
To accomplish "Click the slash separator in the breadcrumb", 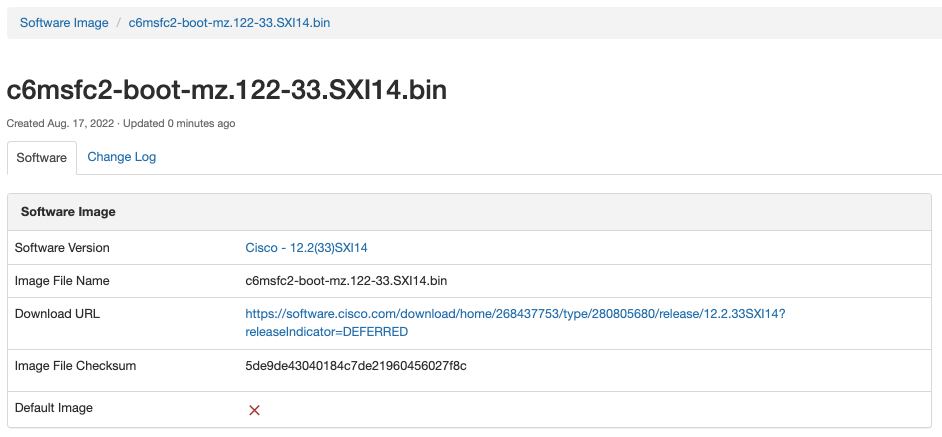I will 119,22.
